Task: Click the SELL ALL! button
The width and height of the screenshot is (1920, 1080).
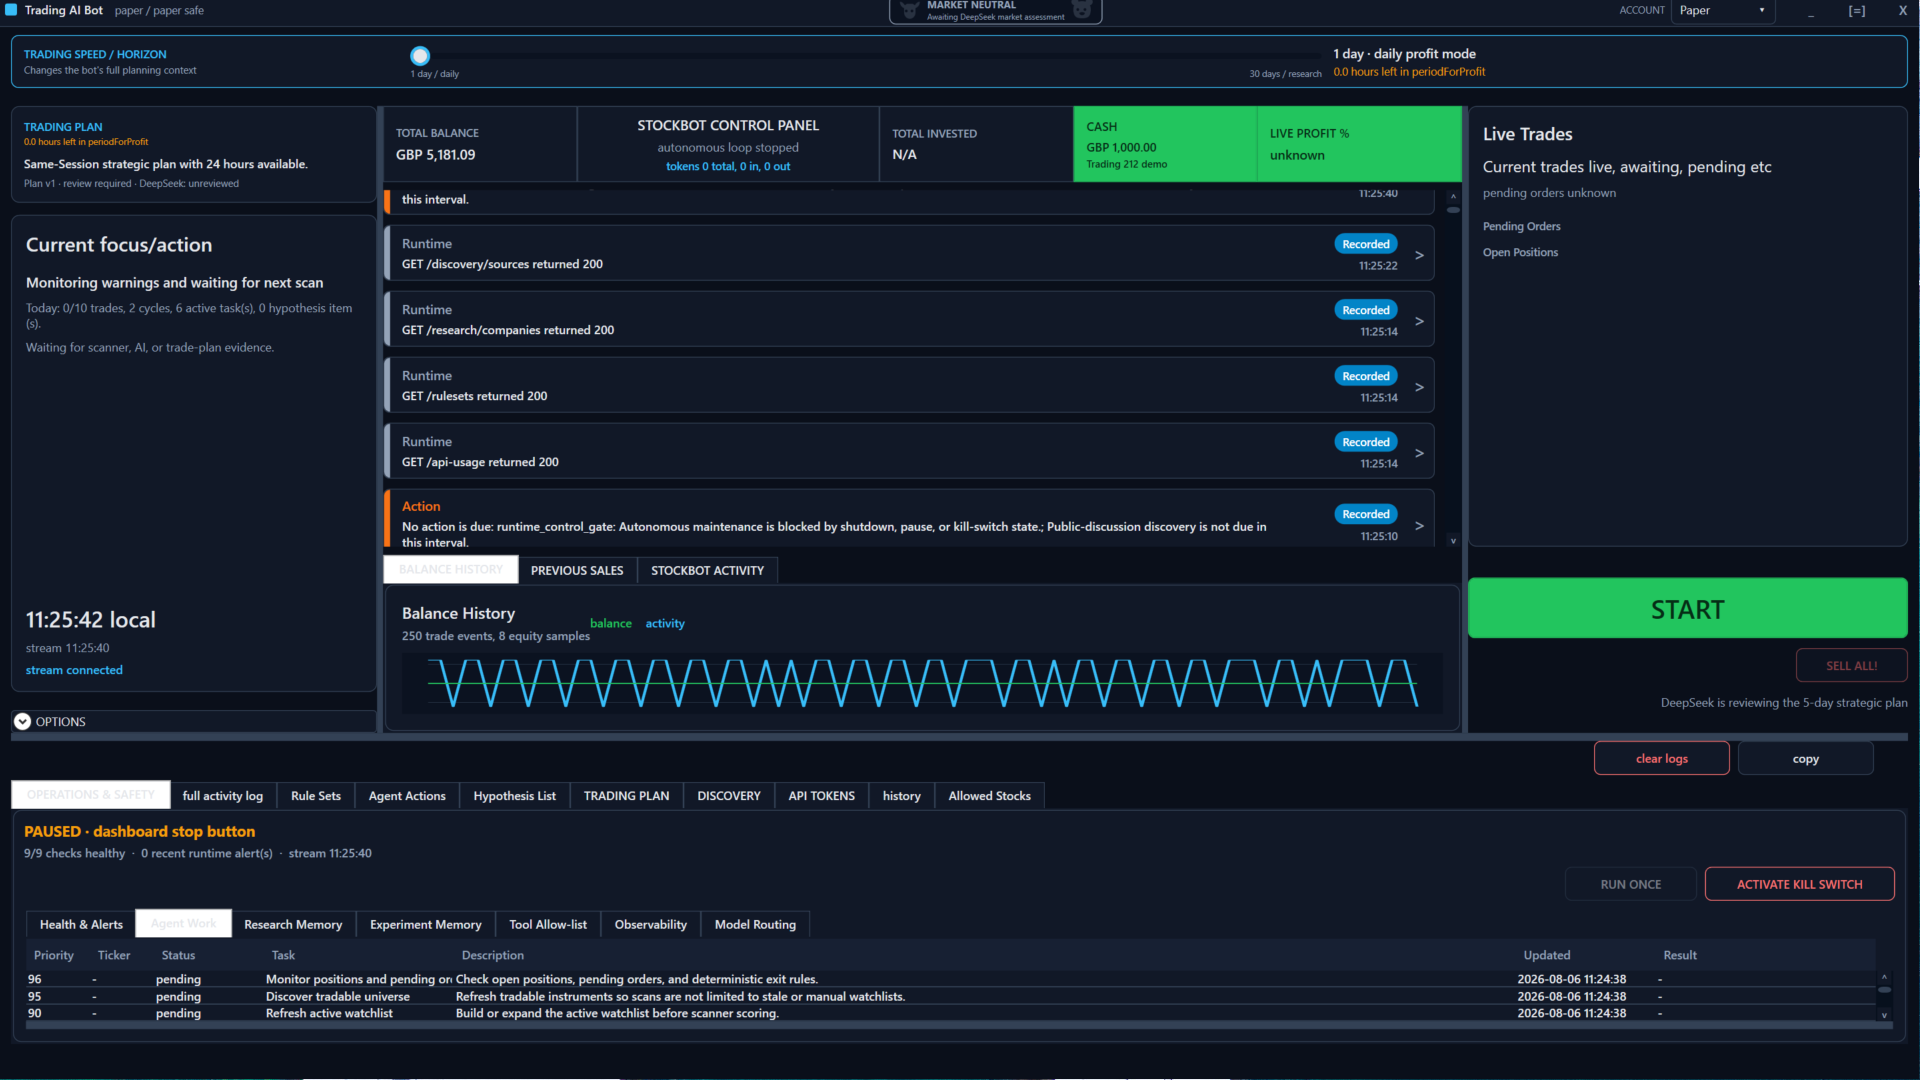Action: (x=1852, y=665)
